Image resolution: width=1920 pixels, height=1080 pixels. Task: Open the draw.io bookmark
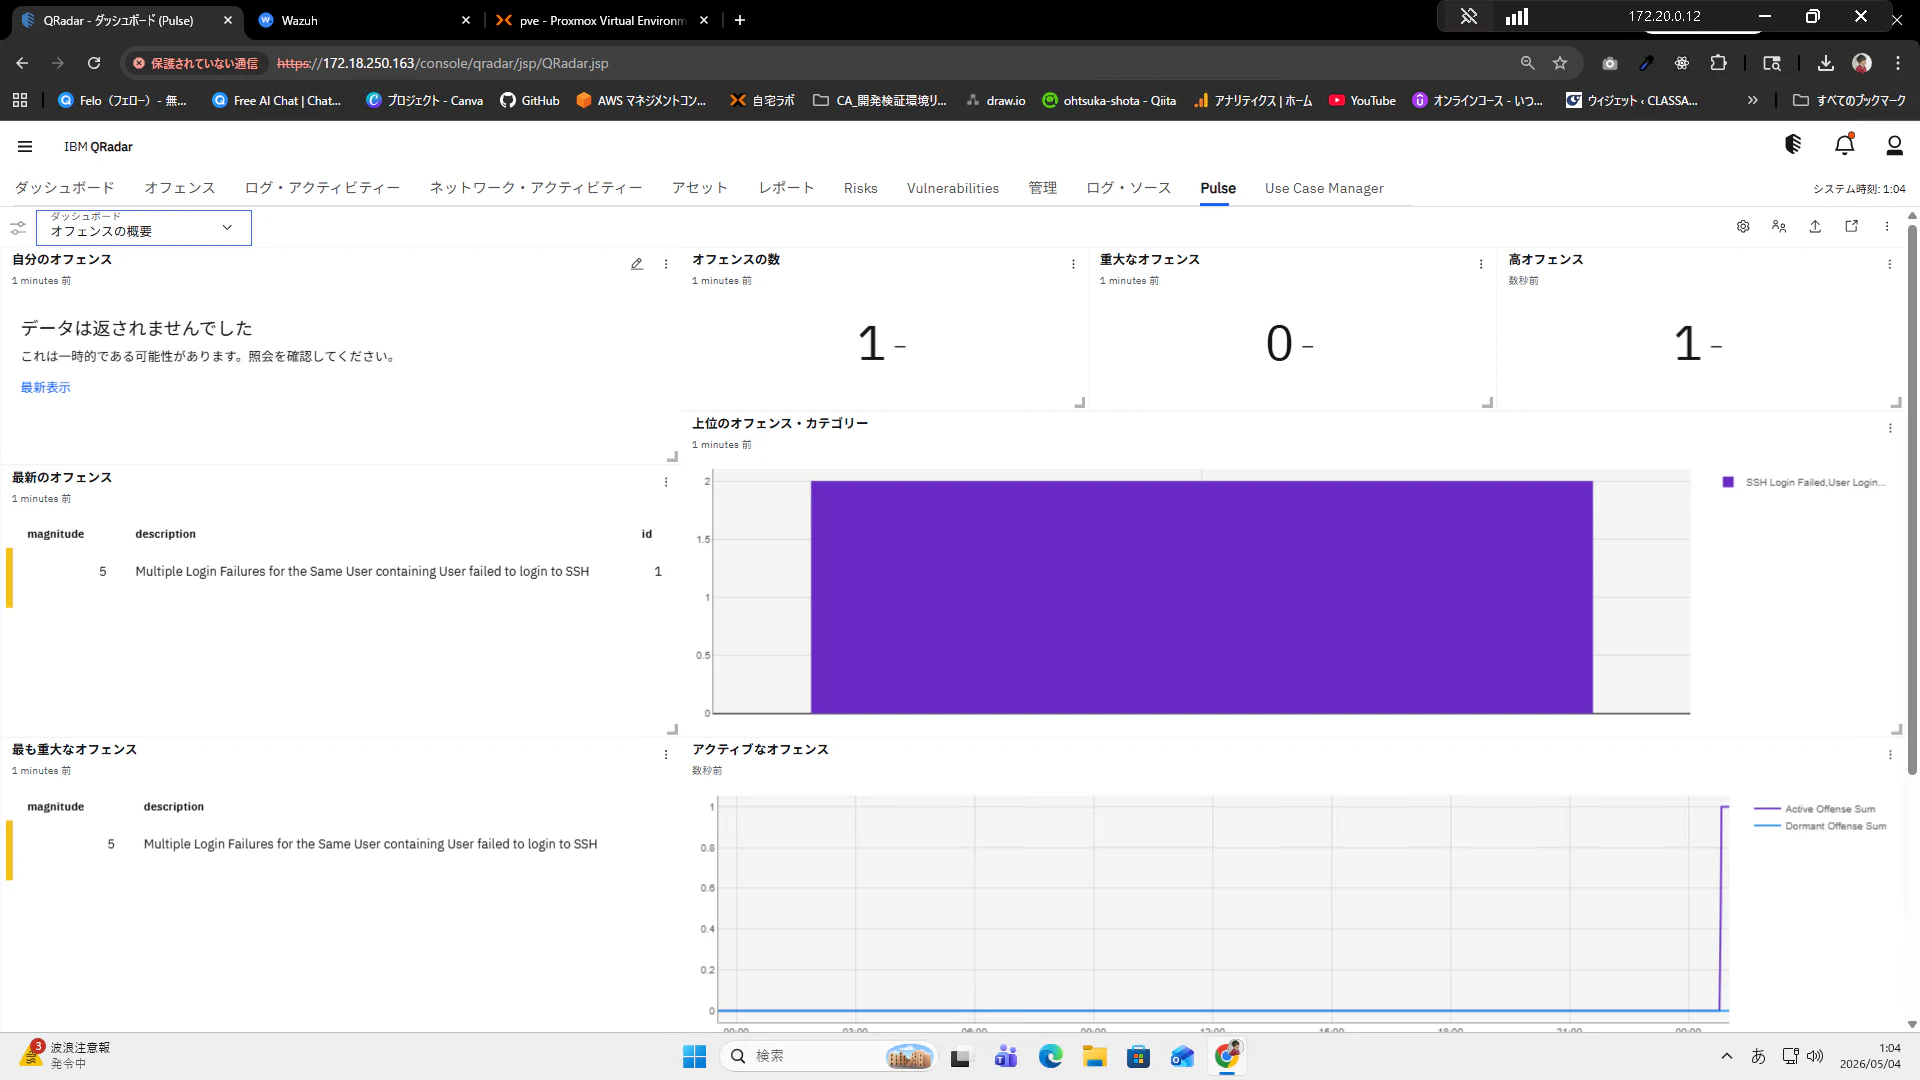(x=995, y=100)
